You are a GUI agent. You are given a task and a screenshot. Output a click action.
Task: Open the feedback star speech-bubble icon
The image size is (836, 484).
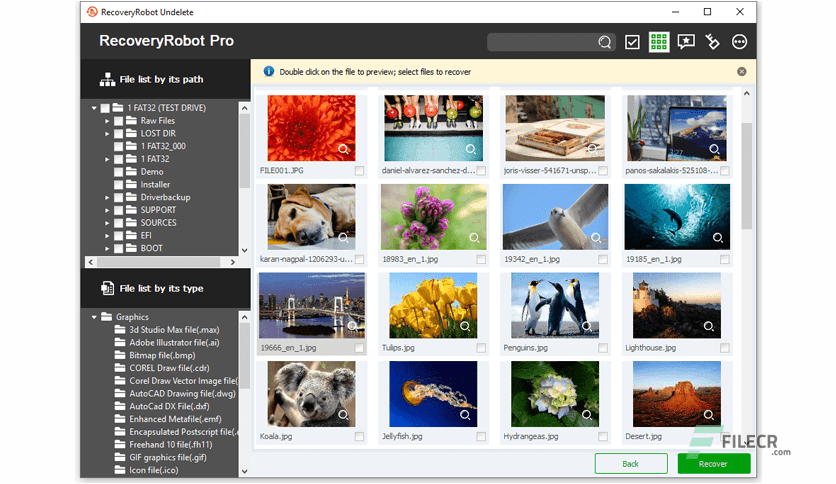pyautogui.click(x=686, y=42)
